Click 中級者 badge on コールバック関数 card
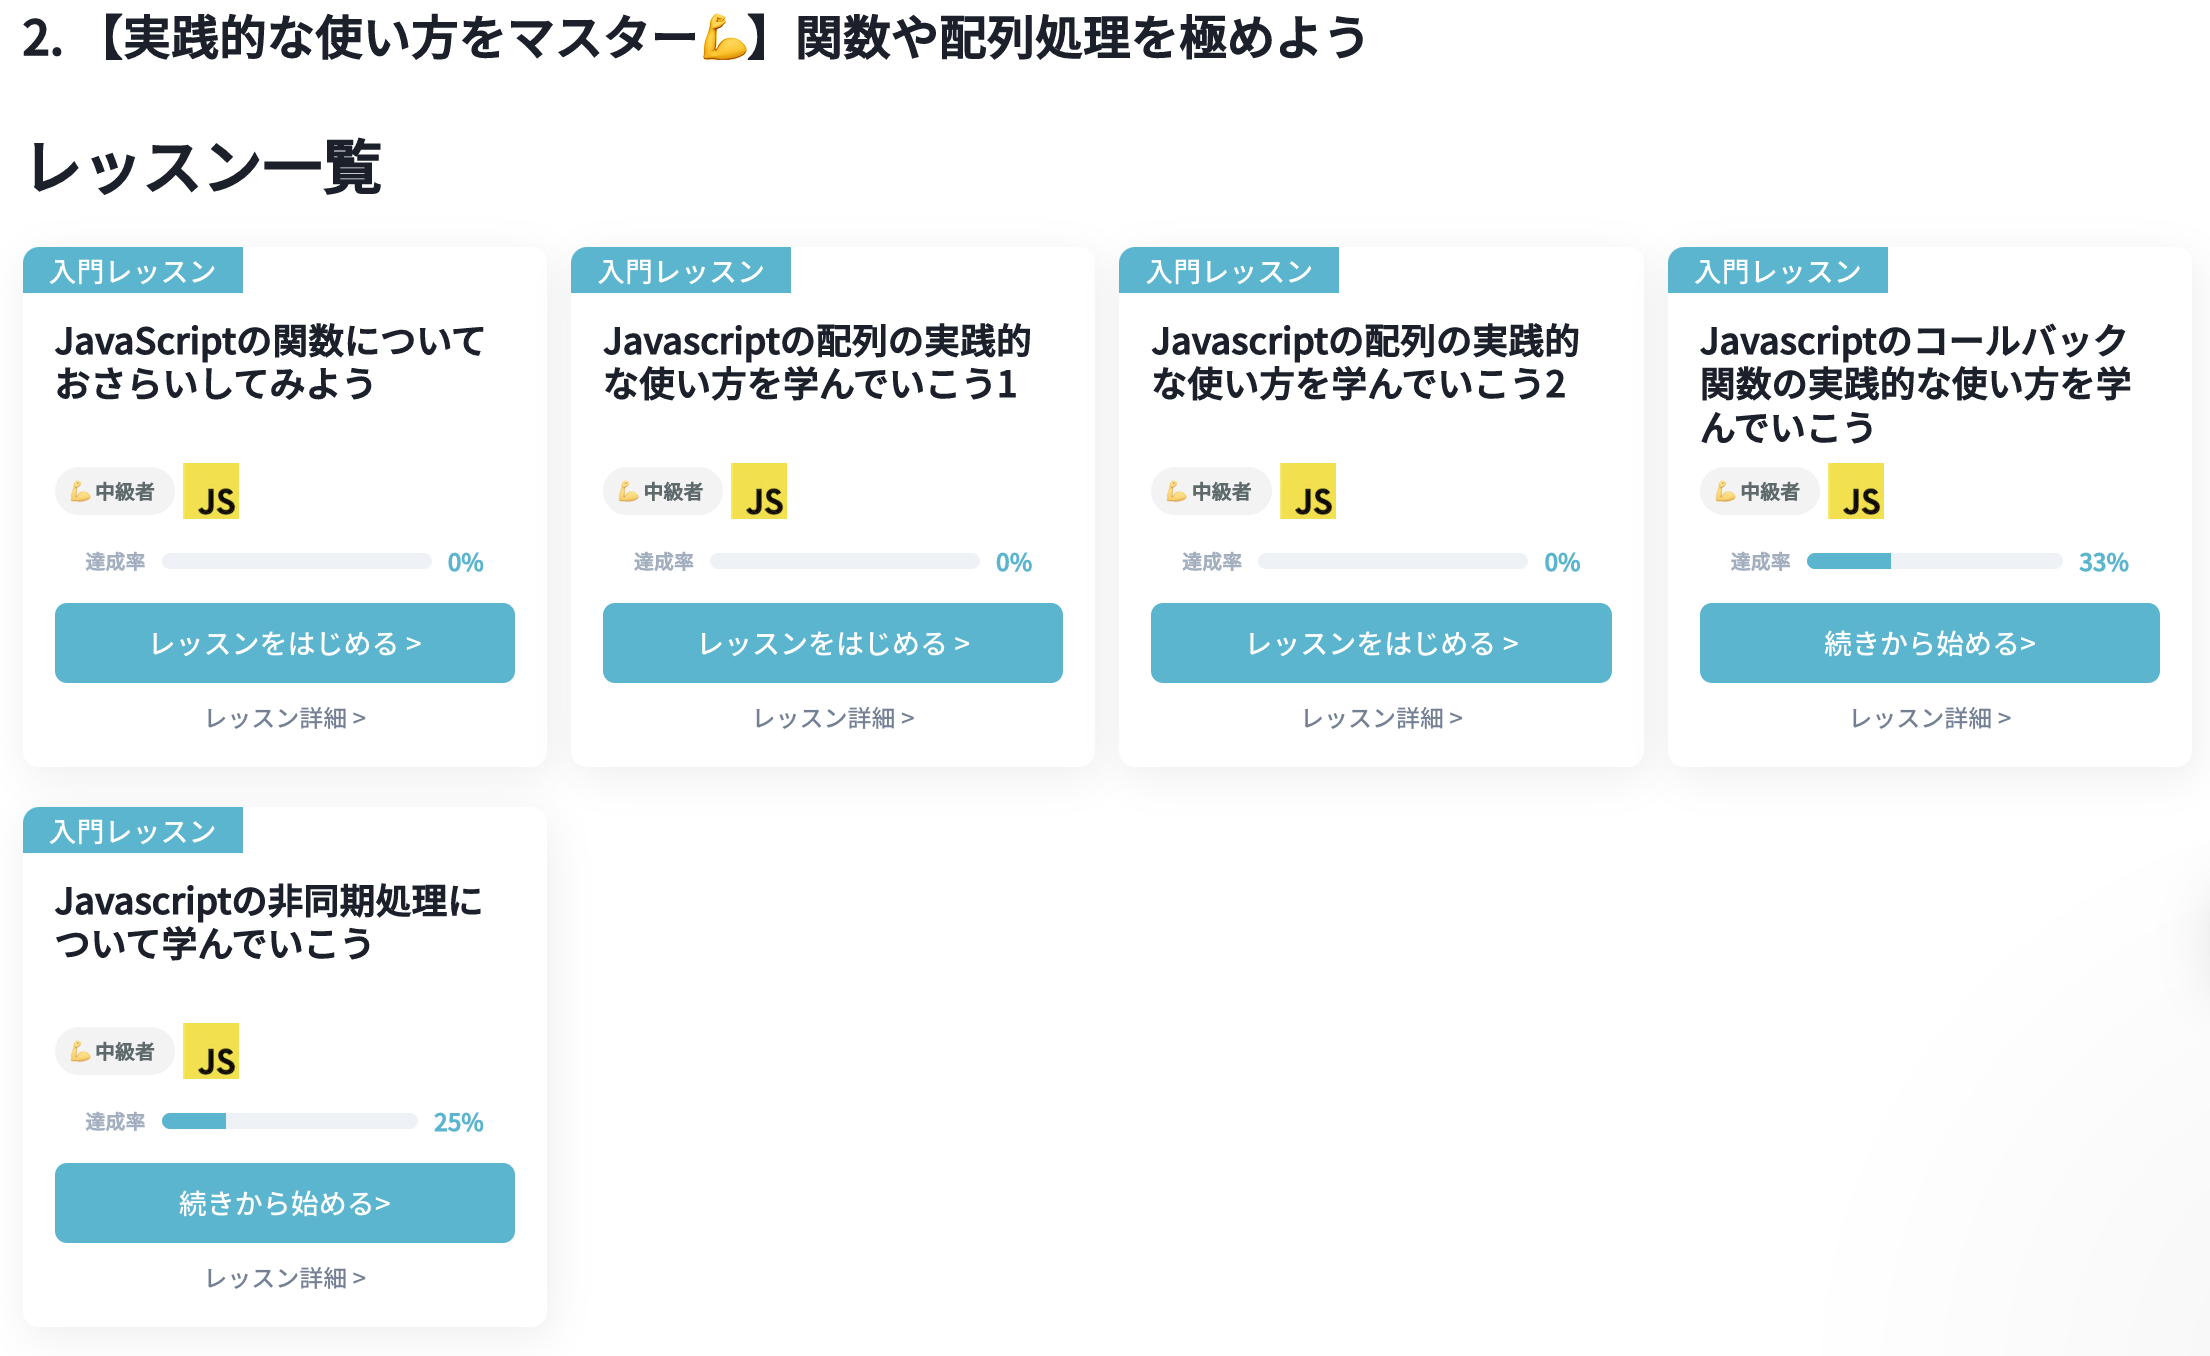The image size is (2210, 1356). pos(1759,491)
